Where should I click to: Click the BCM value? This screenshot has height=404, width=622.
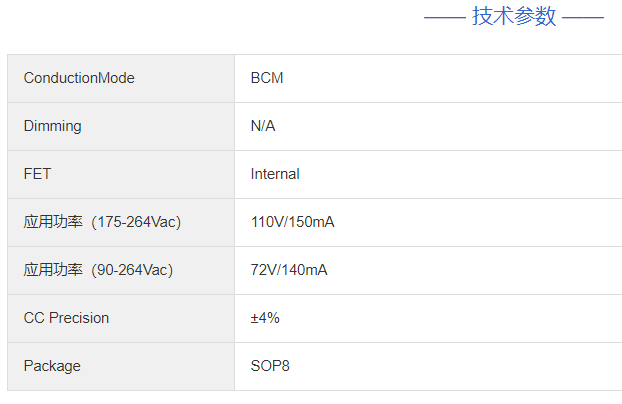(267, 78)
